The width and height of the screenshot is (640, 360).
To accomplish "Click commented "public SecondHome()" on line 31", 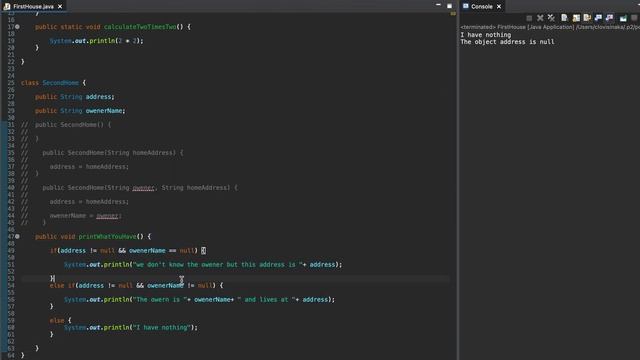I will click(x=73, y=124).
